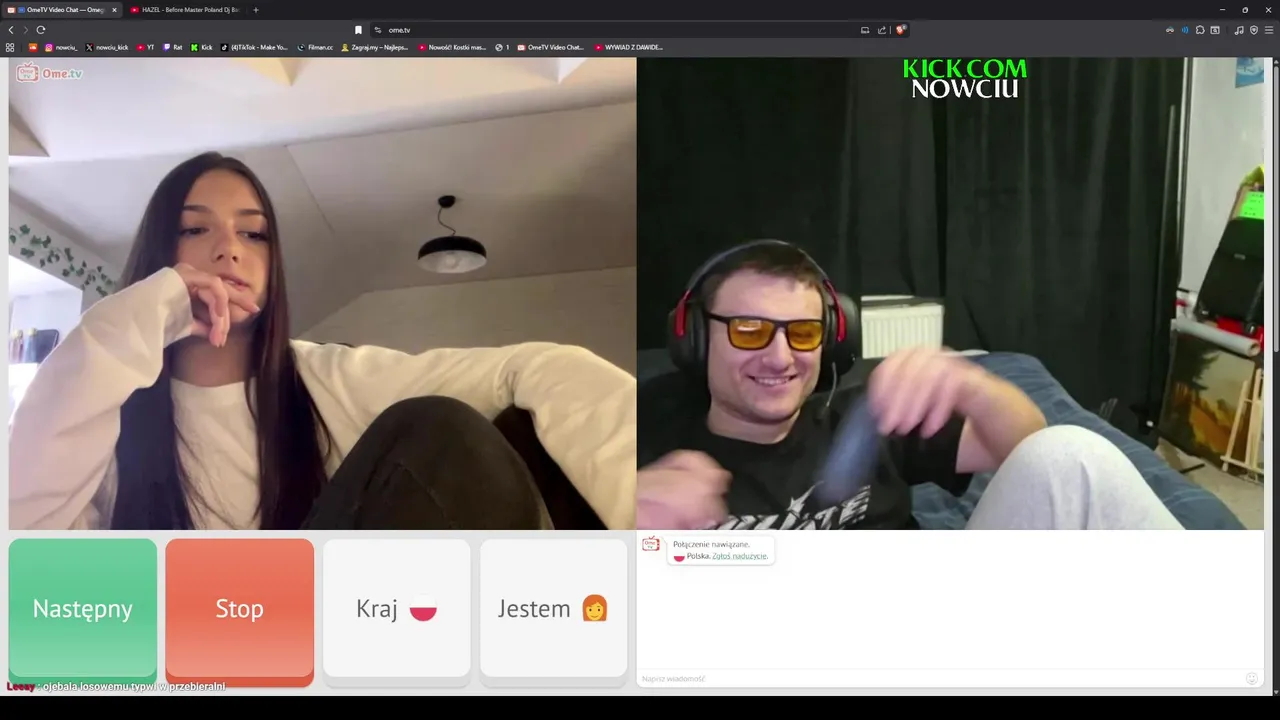Open the Filman.cc bookmark
Screen dimensions: 1280x720
pyautogui.click(x=315, y=47)
